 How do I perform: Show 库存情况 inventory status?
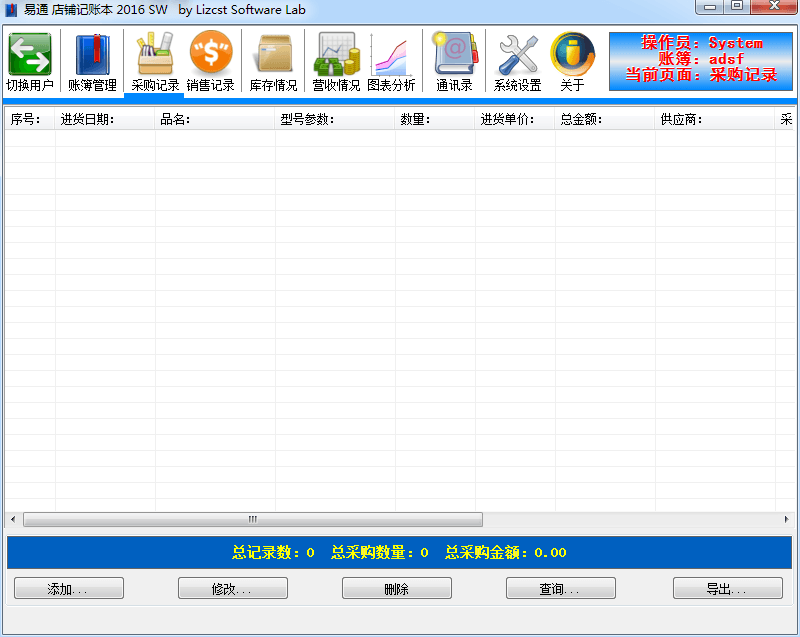(x=273, y=61)
